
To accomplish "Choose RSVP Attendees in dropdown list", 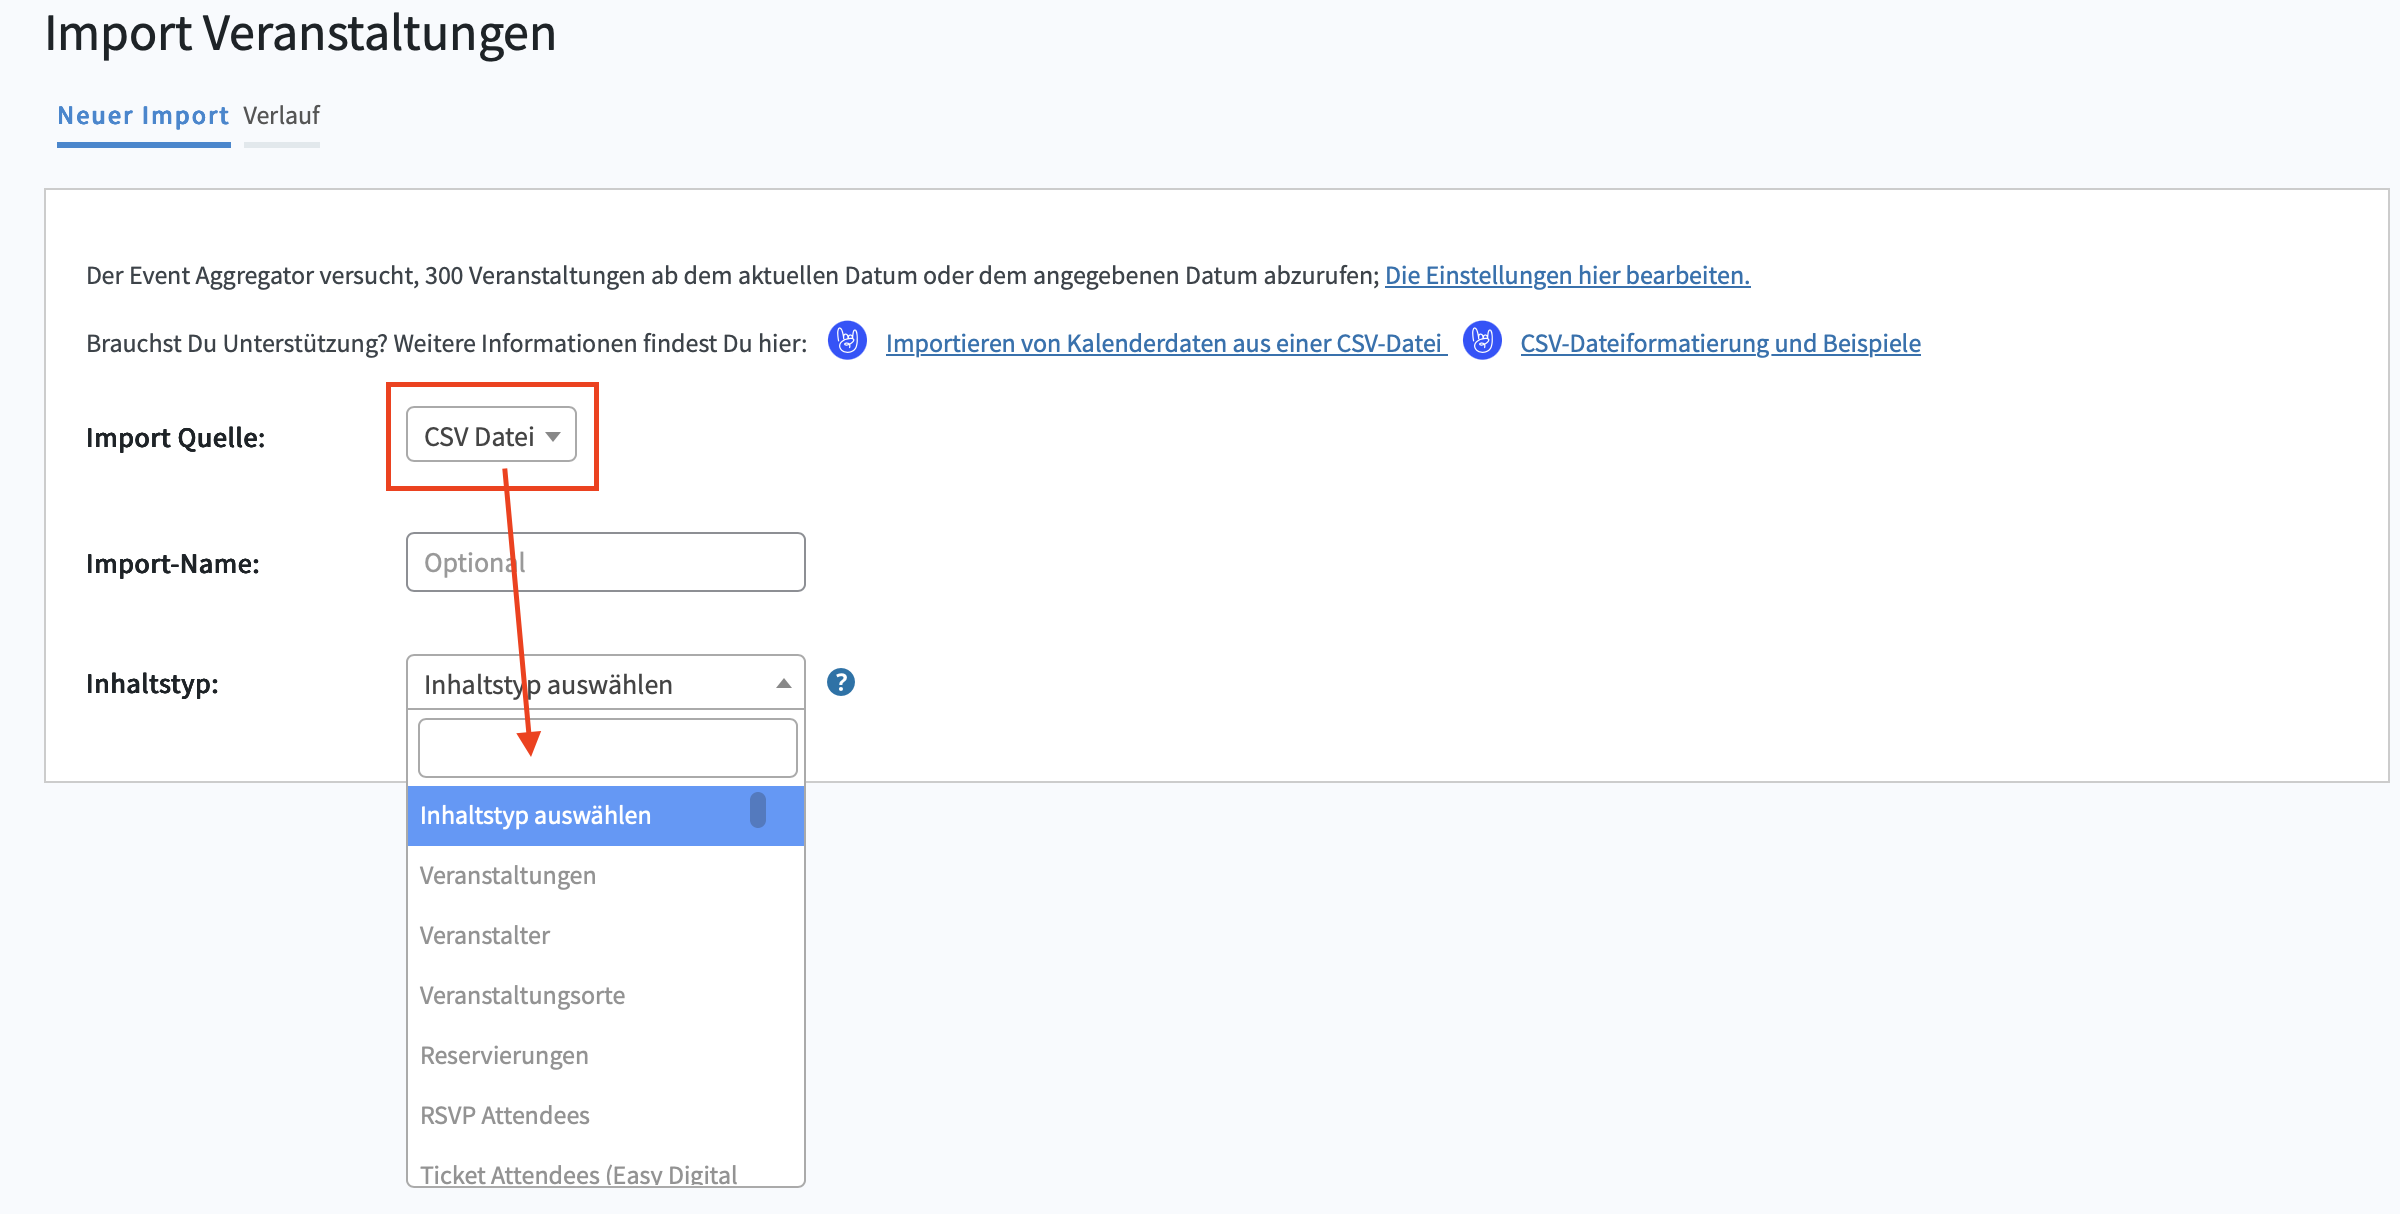I will (x=505, y=1116).
